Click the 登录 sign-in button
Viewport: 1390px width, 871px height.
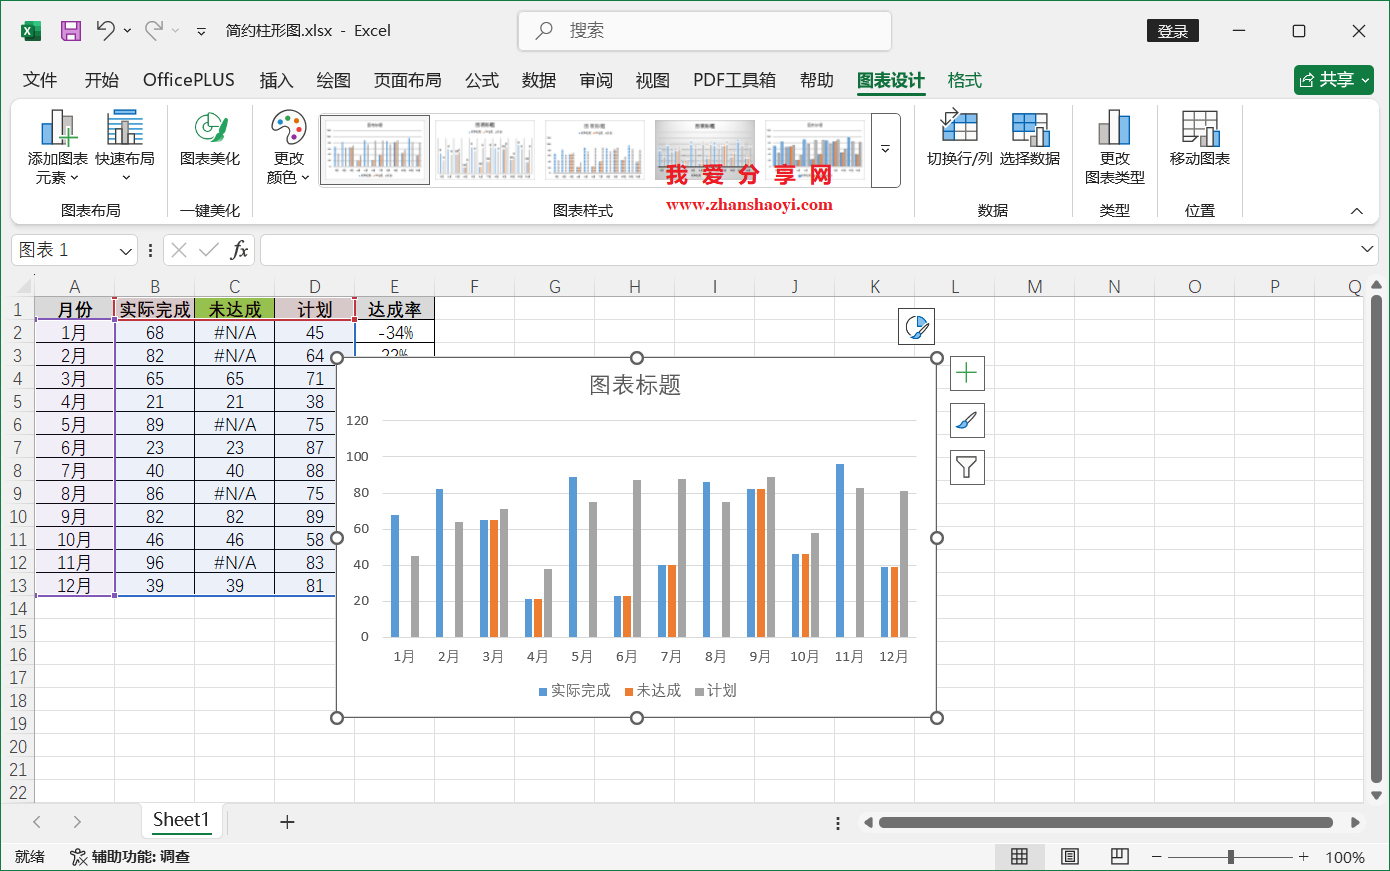(1172, 30)
